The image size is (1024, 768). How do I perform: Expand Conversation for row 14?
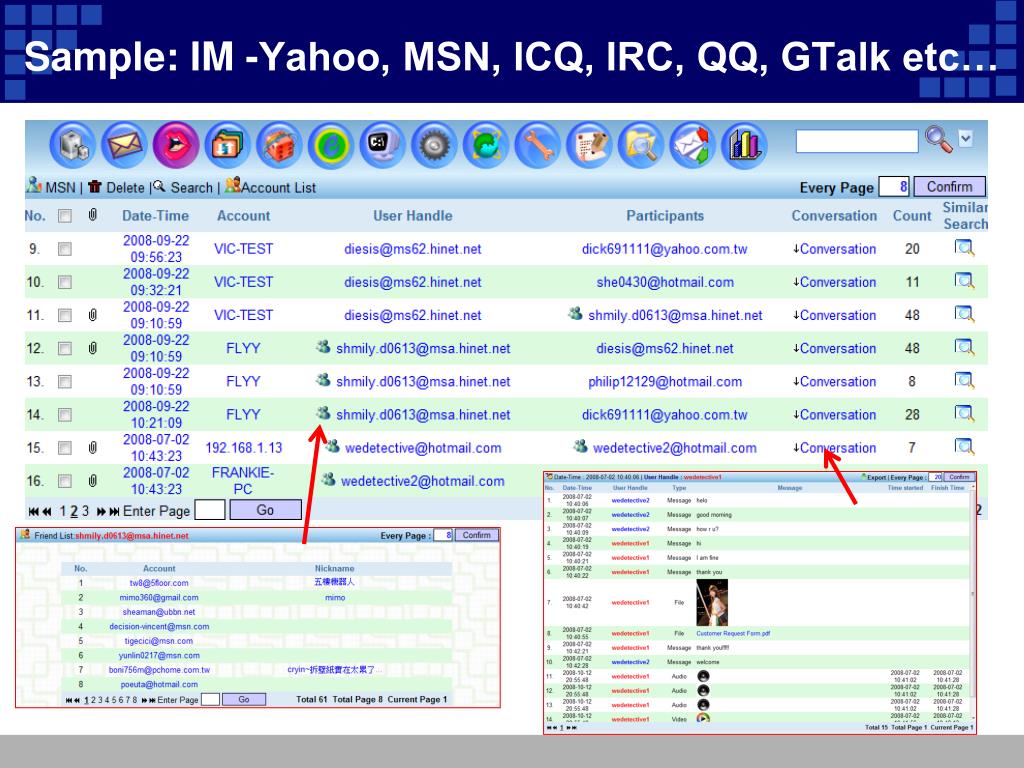point(835,415)
